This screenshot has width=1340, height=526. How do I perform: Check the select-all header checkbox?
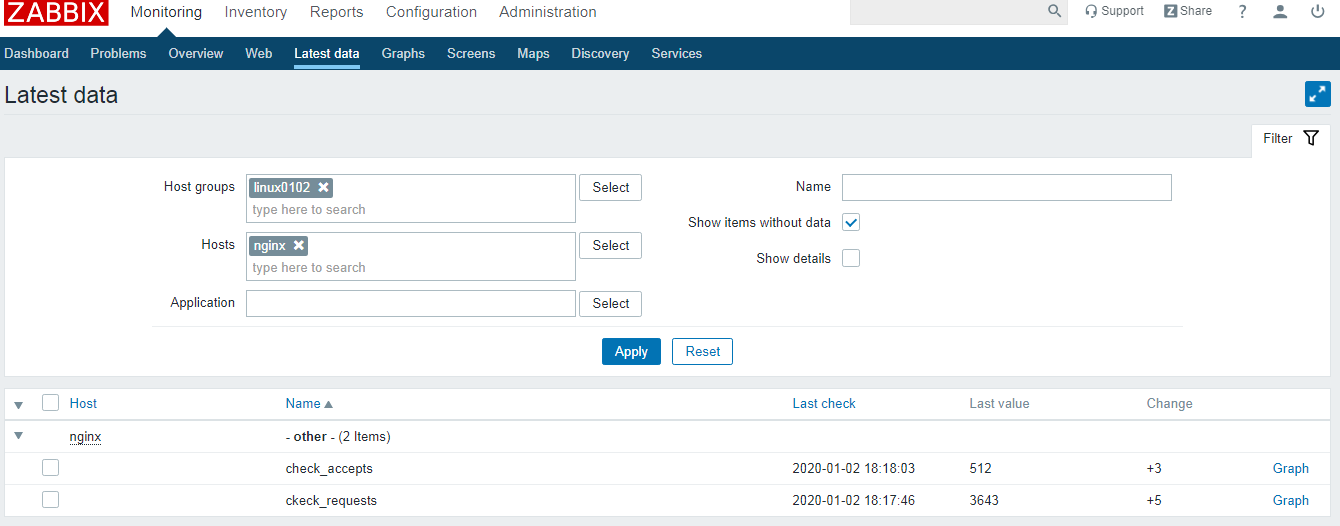coord(50,403)
